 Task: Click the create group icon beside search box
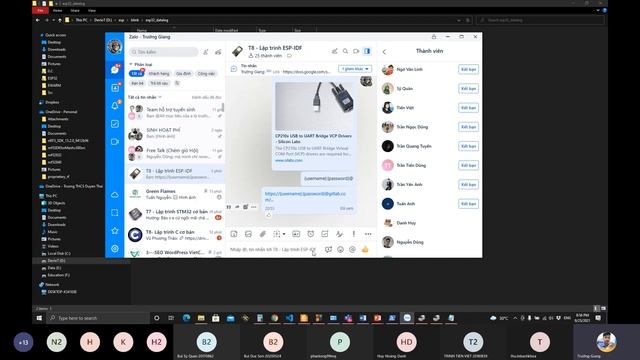[218, 52]
